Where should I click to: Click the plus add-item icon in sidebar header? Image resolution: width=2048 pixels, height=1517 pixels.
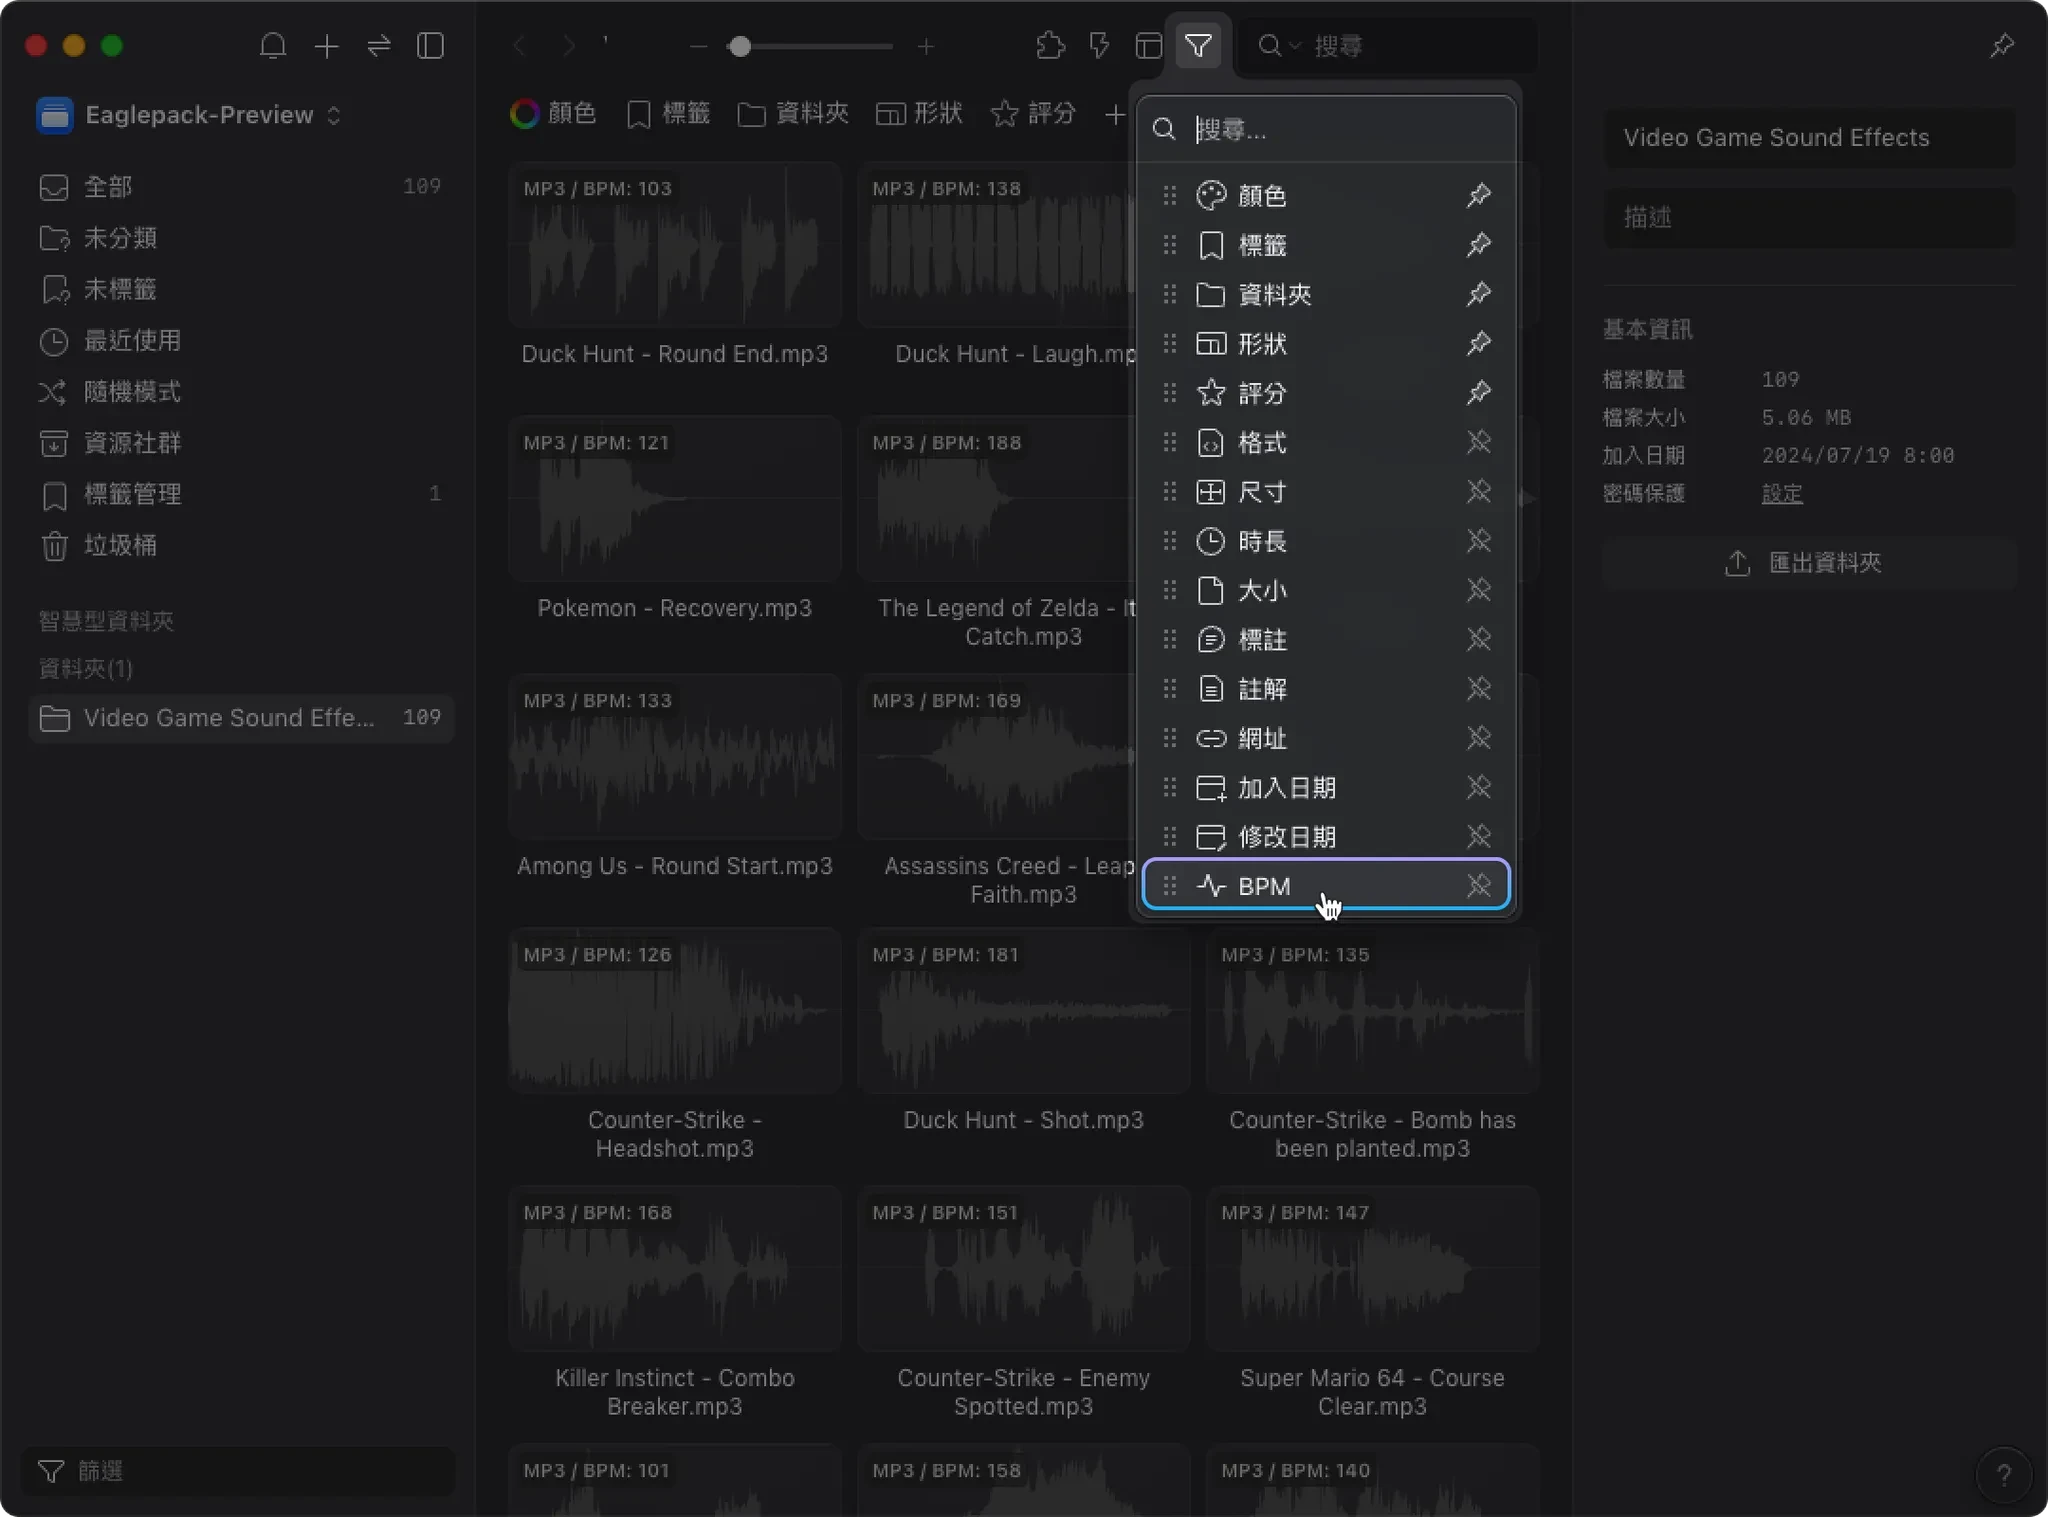[326, 46]
